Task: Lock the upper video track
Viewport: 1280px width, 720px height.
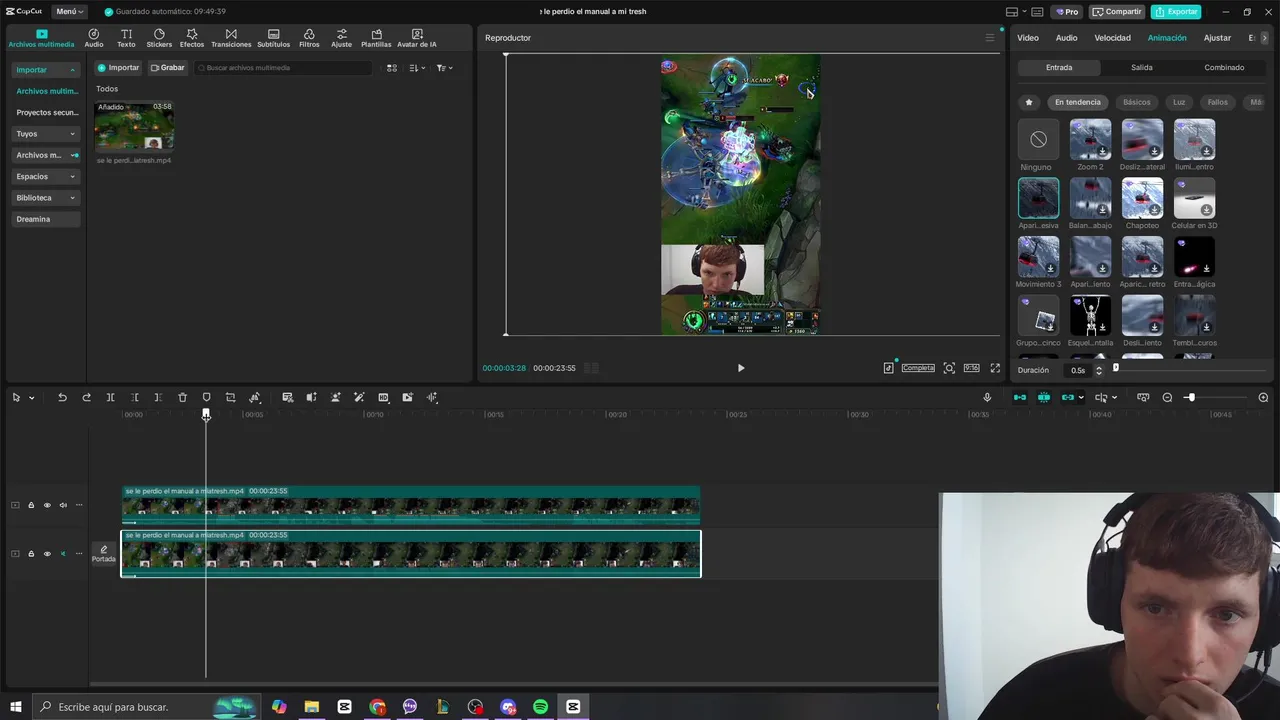Action: pos(31,505)
